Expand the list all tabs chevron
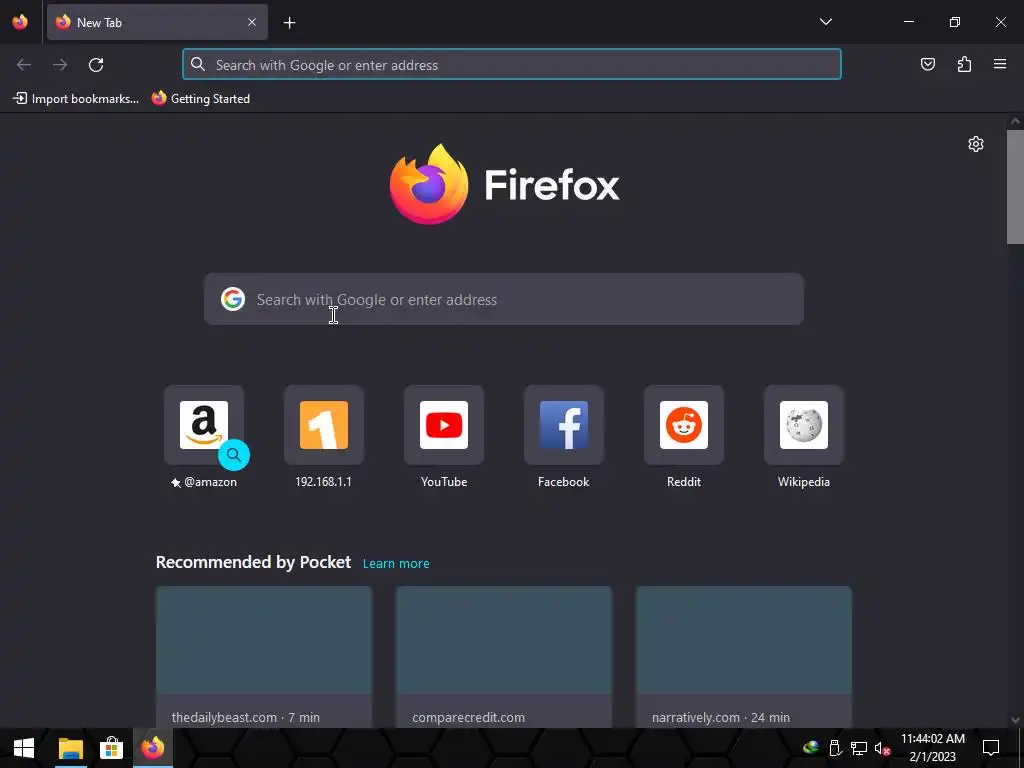 pos(825,22)
